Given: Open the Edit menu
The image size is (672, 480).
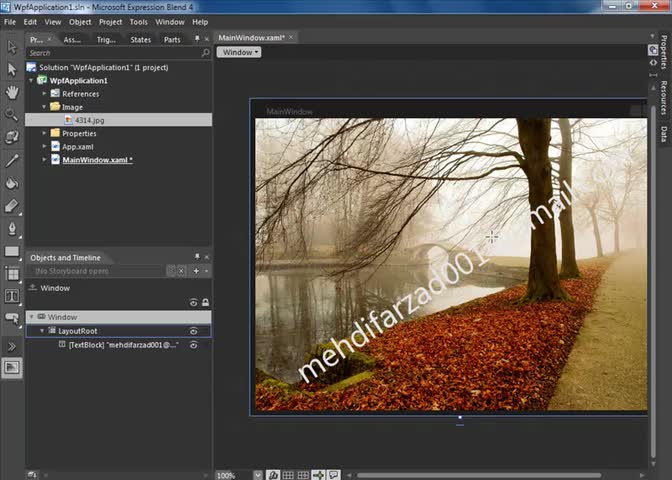Looking at the screenshot, I should click(30, 22).
